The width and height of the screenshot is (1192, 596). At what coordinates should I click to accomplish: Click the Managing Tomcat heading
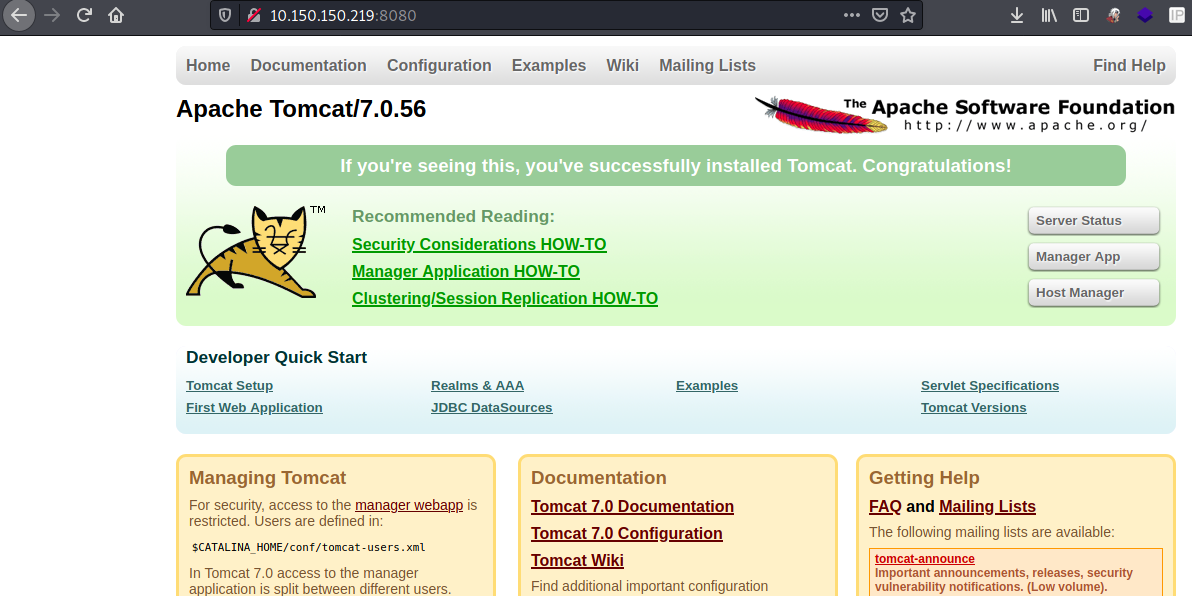coord(268,477)
